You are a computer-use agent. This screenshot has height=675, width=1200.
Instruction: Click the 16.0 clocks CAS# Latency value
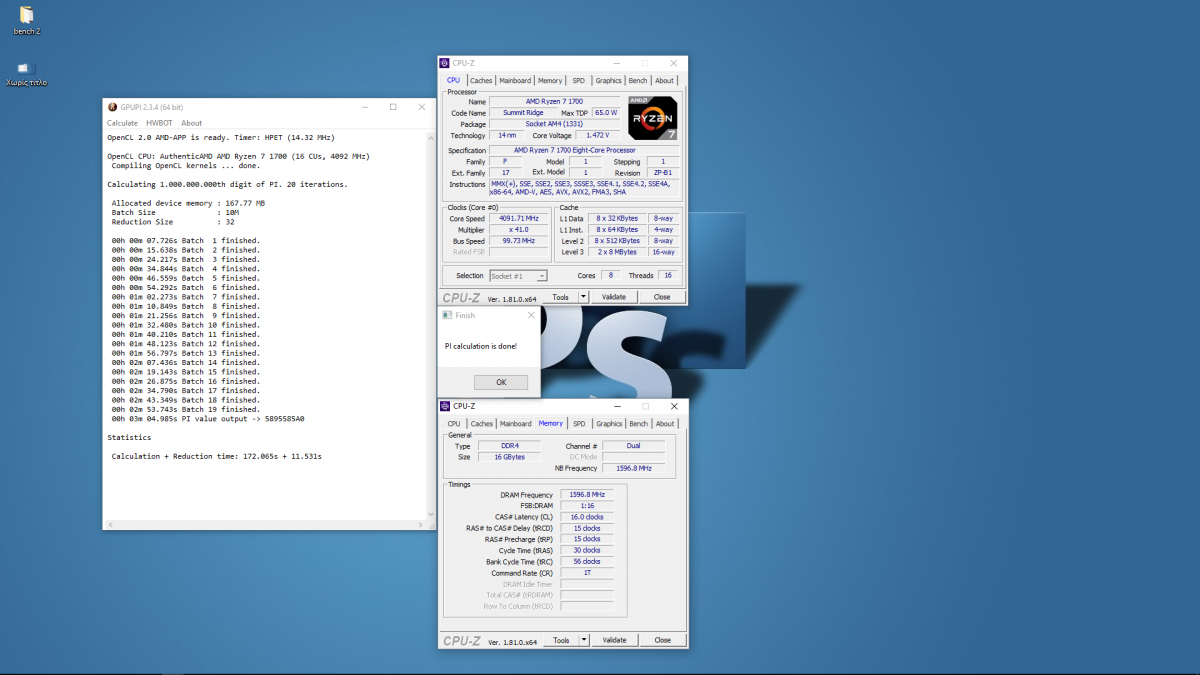coord(587,517)
